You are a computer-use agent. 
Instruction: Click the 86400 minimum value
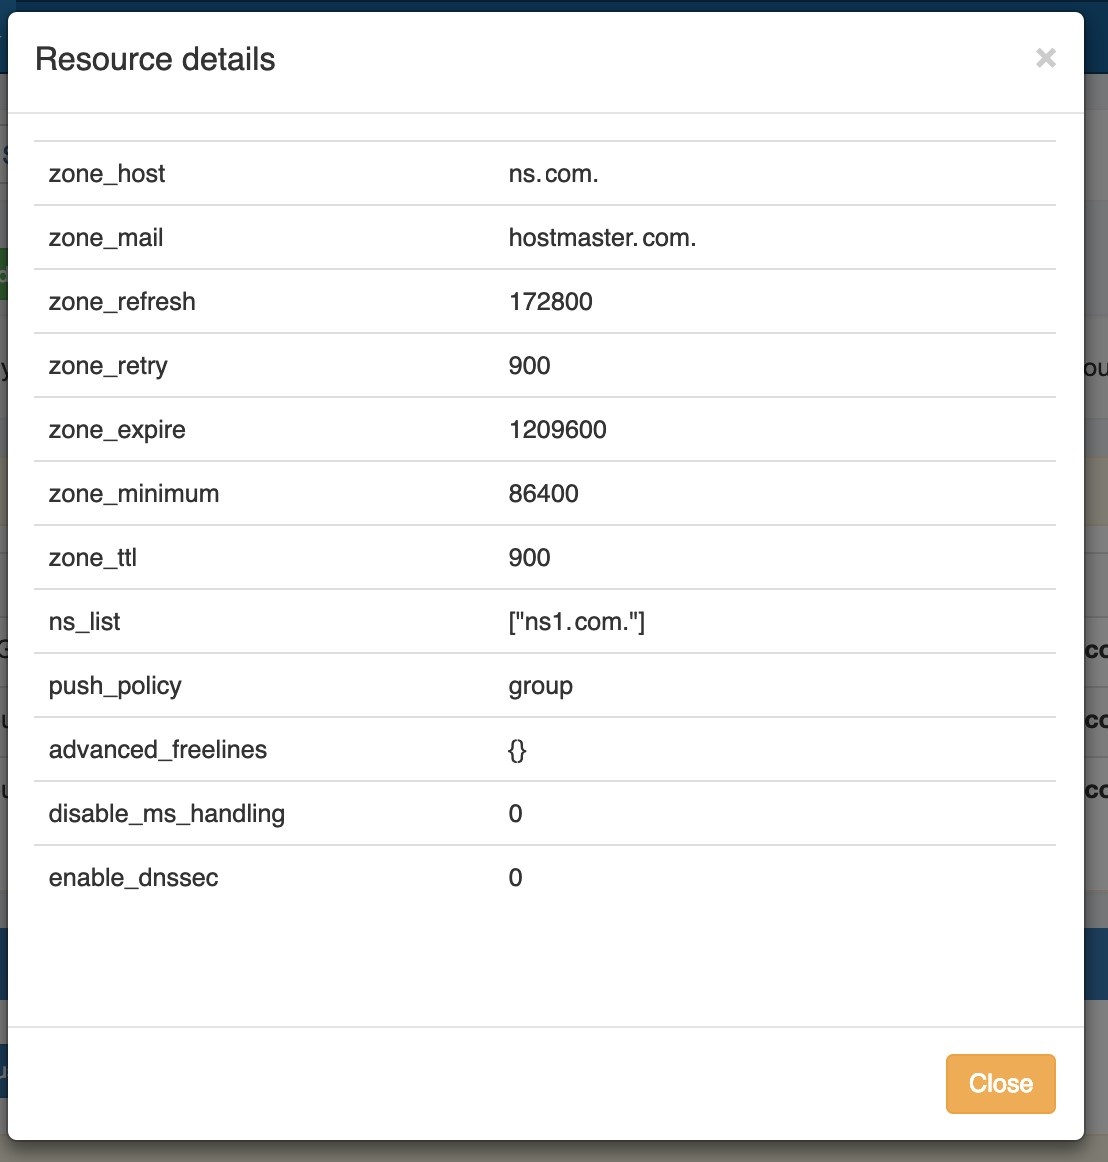(x=543, y=494)
